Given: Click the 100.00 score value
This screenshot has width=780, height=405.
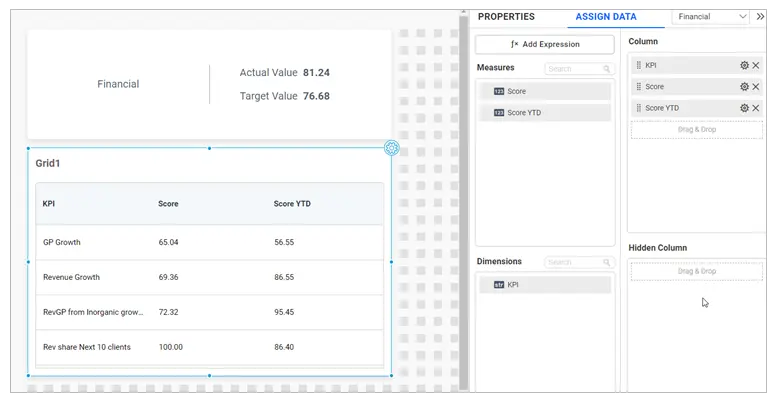Looking at the screenshot, I should point(171,347).
